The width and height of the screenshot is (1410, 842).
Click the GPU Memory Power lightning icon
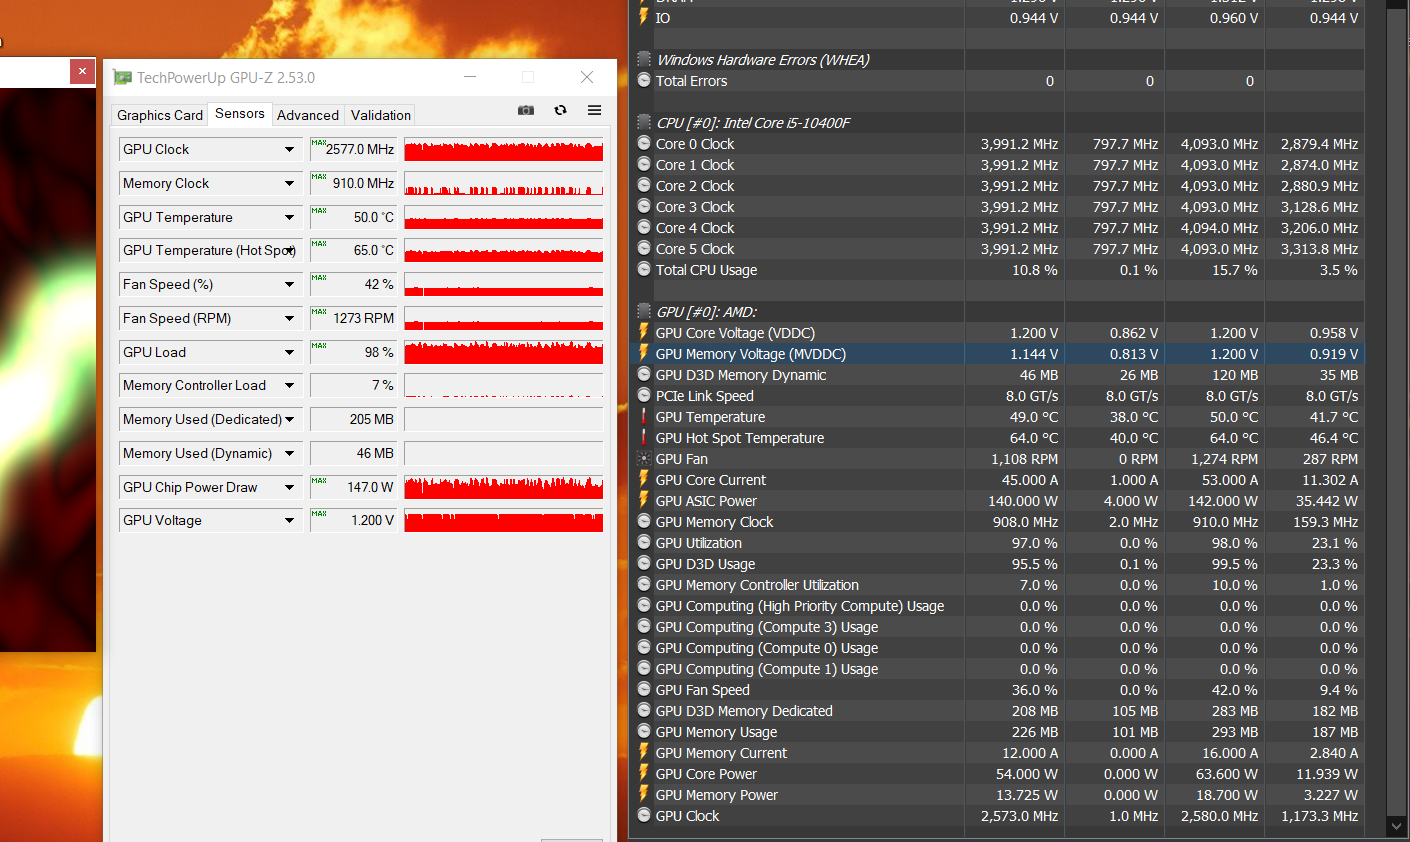click(644, 795)
